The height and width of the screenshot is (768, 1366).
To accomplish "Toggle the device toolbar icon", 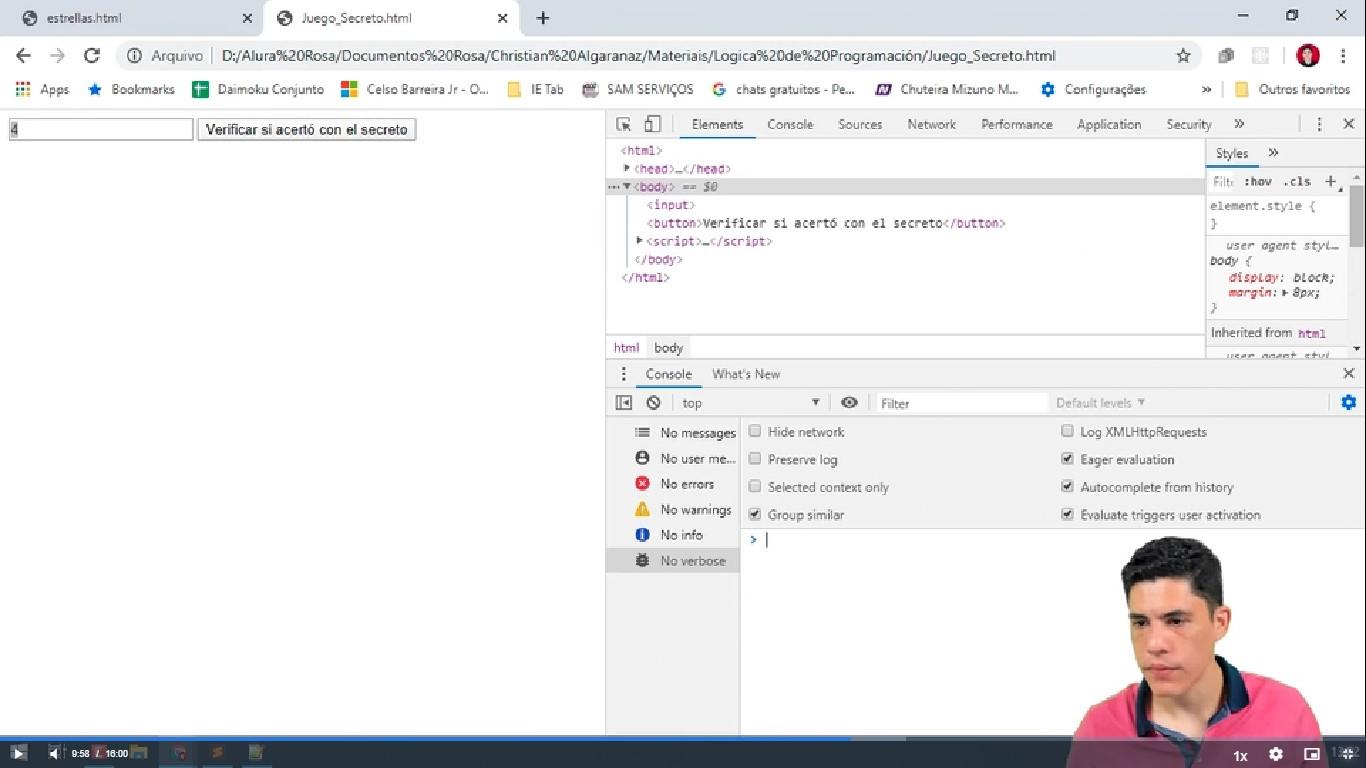I will click(652, 124).
